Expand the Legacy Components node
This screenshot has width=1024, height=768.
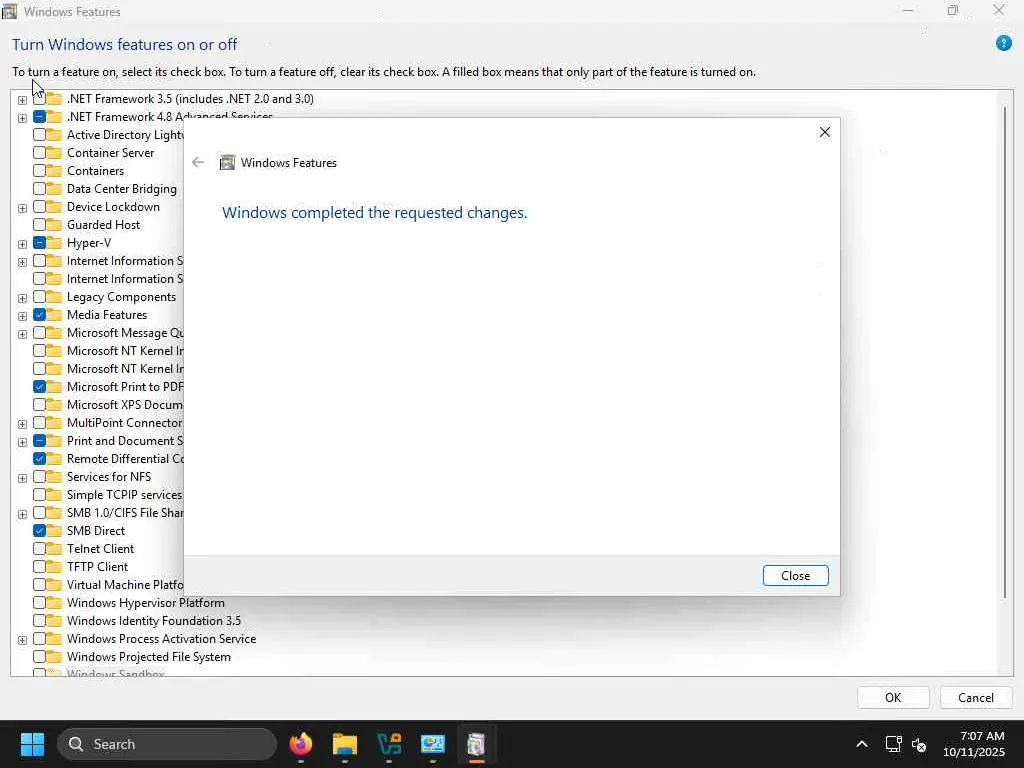22,298
